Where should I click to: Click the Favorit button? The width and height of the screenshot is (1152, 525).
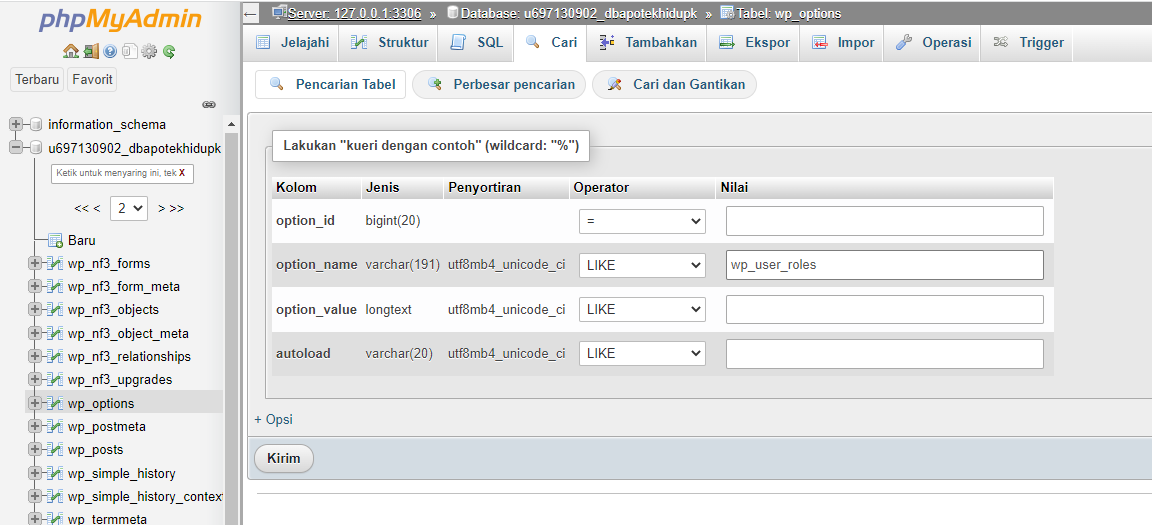pos(92,79)
